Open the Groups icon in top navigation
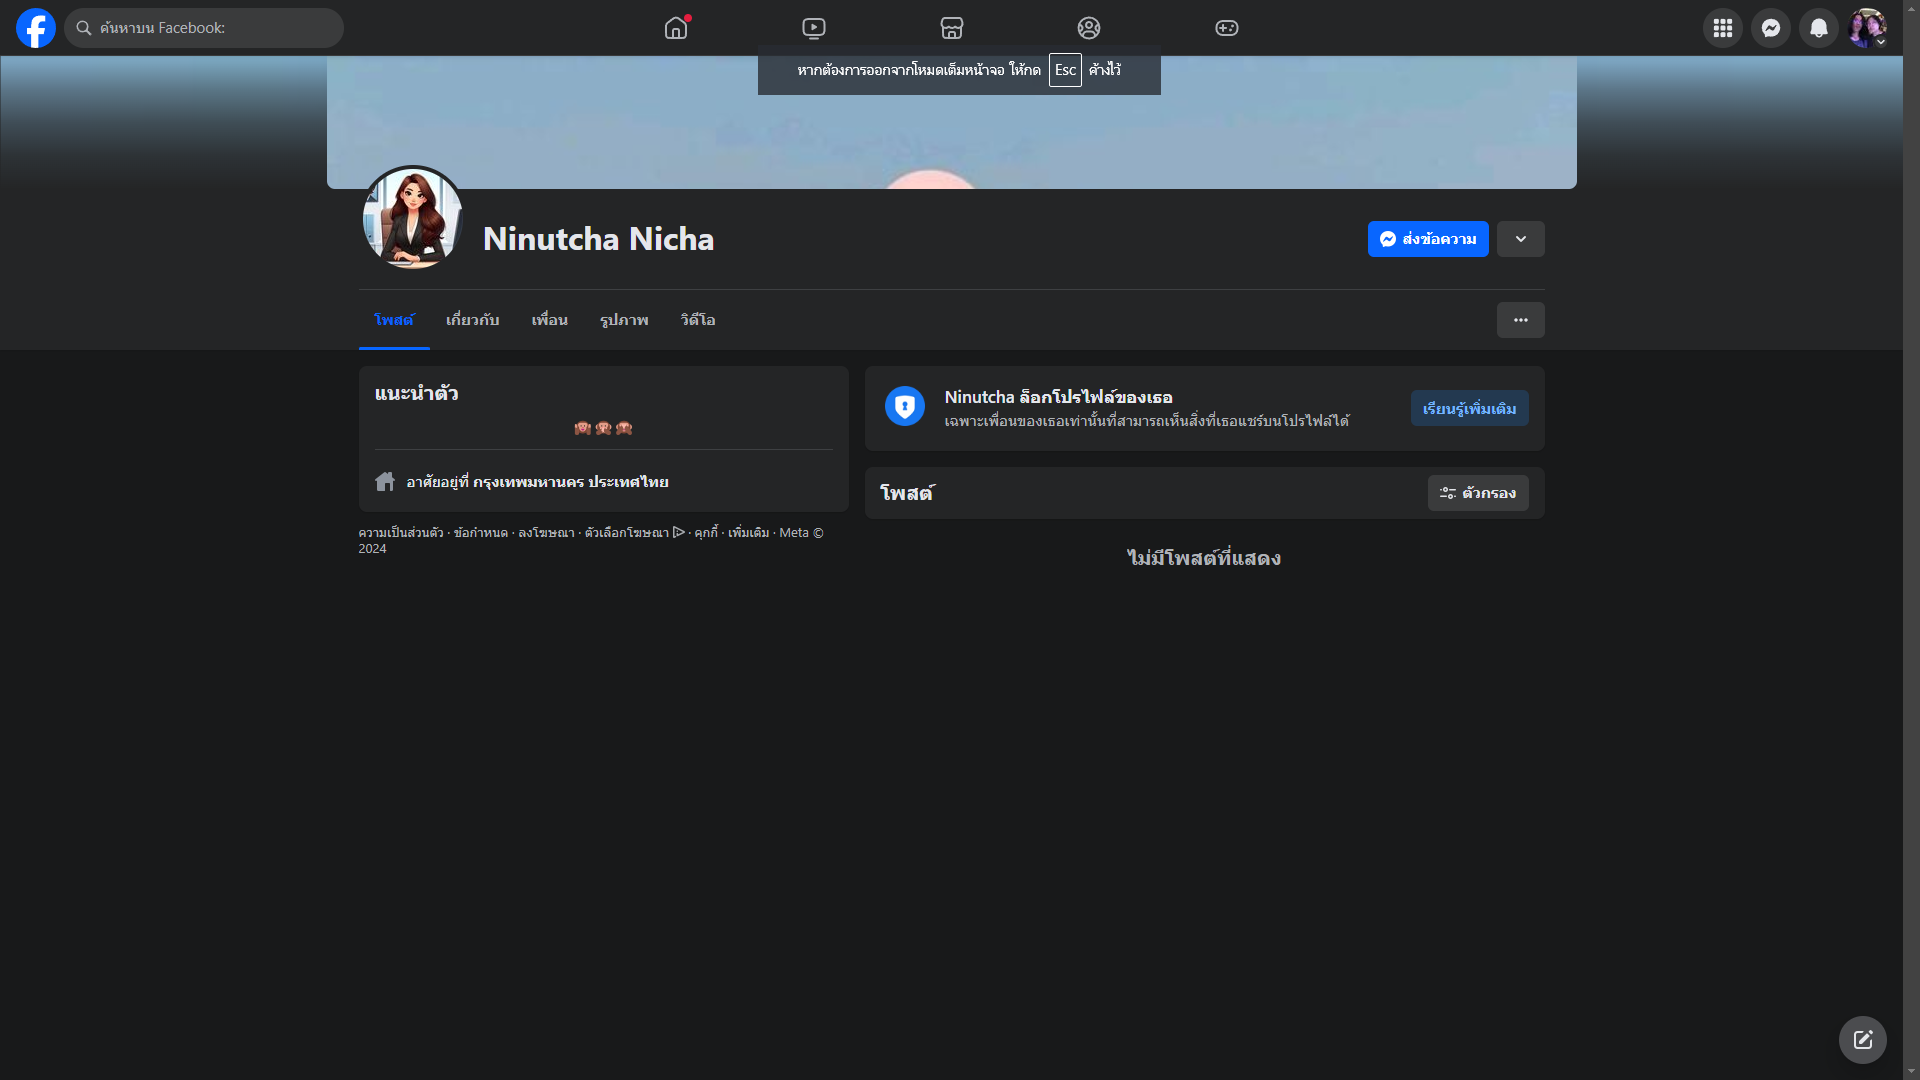The height and width of the screenshot is (1080, 1920). pyautogui.click(x=1089, y=28)
